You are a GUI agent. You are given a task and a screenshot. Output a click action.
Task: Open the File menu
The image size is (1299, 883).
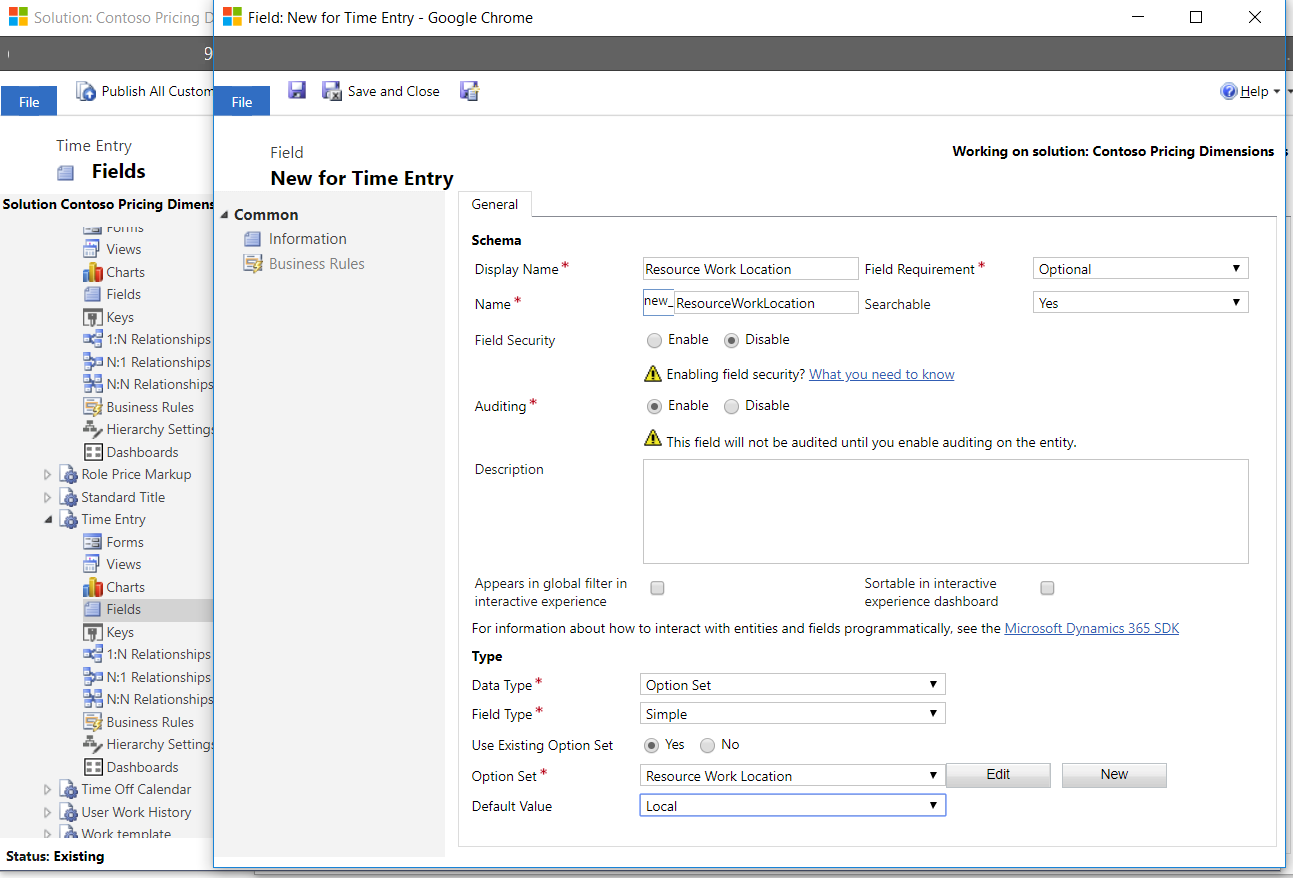click(x=241, y=100)
